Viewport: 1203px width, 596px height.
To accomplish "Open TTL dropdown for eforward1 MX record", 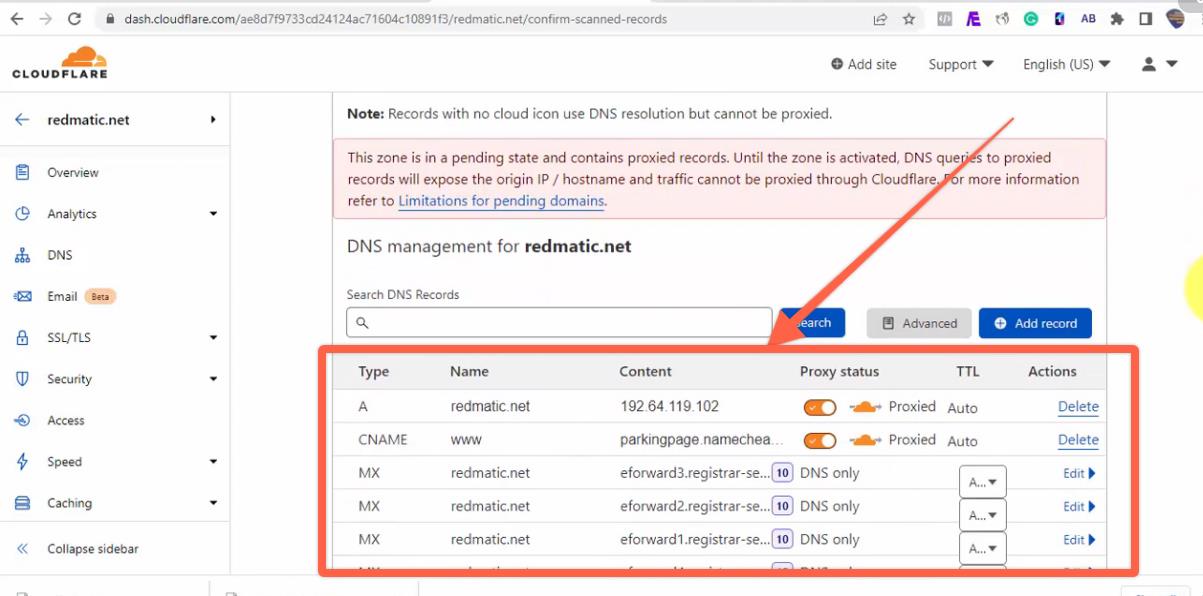I will pyautogui.click(x=982, y=548).
